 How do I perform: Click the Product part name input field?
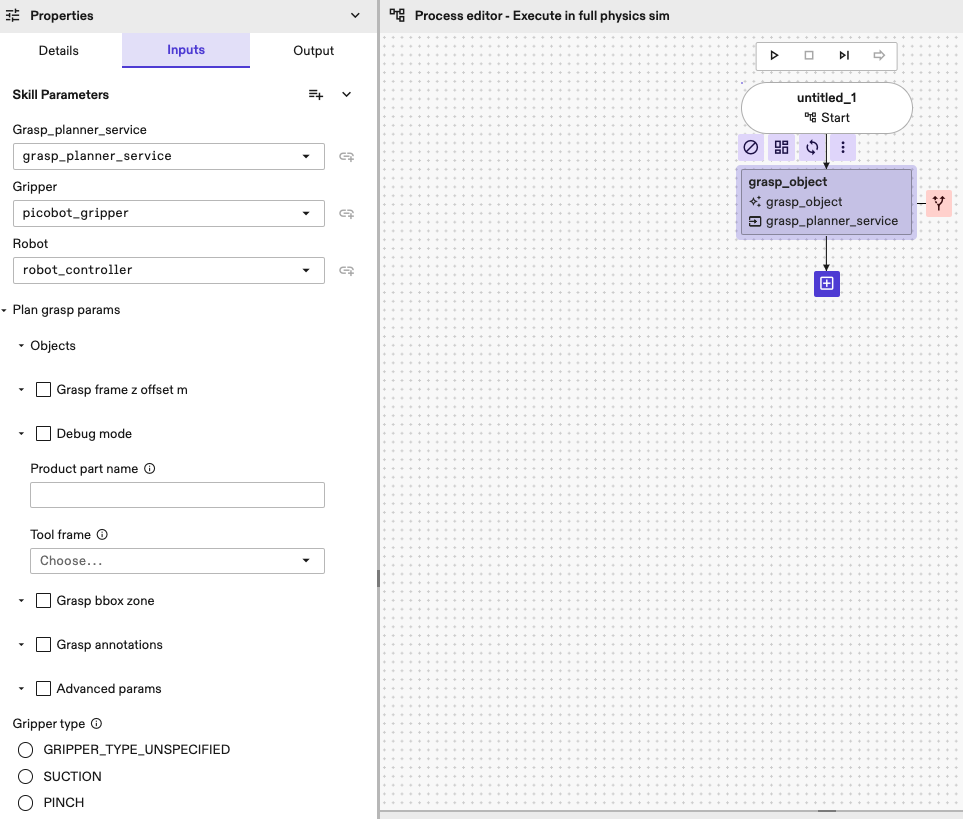[177, 495]
